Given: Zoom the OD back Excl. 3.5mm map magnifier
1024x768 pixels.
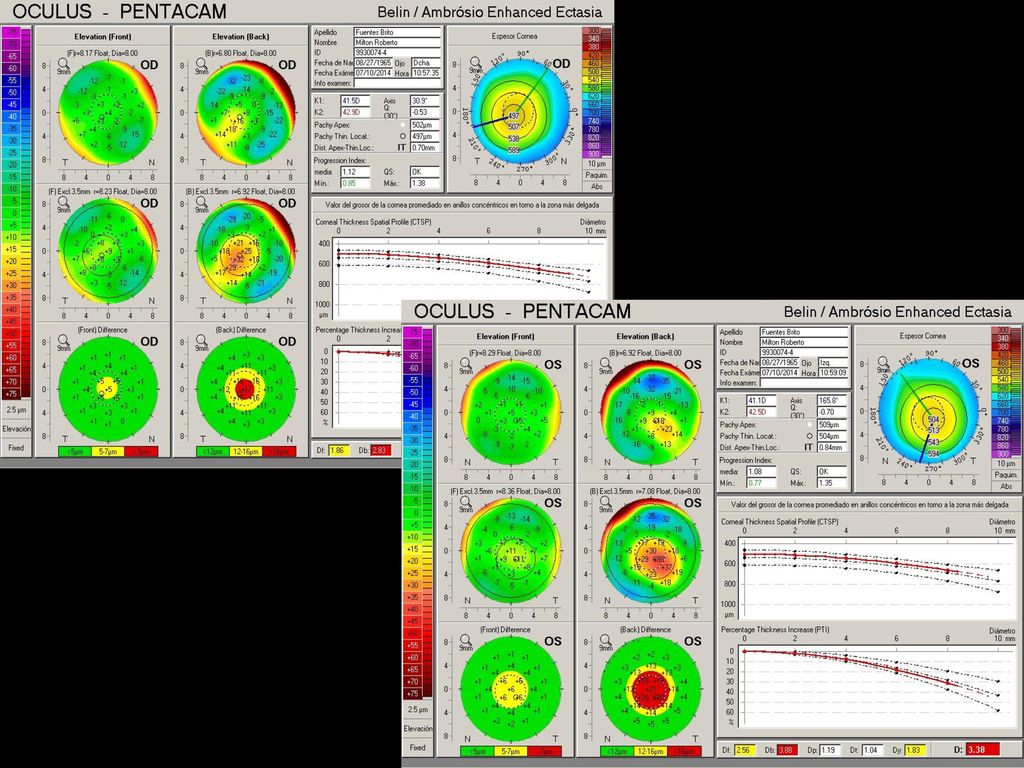Looking at the screenshot, I should pyautogui.click(x=201, y=202).
